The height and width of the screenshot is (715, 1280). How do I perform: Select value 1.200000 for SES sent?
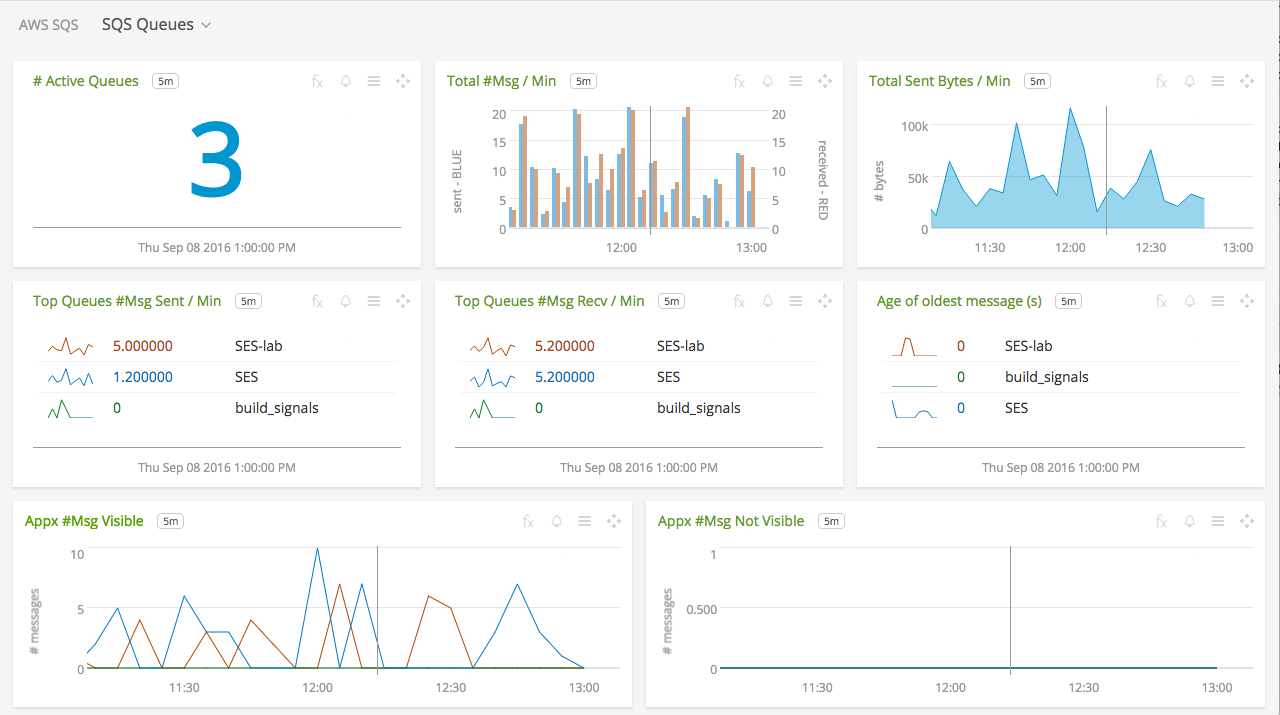pos(143,377)
